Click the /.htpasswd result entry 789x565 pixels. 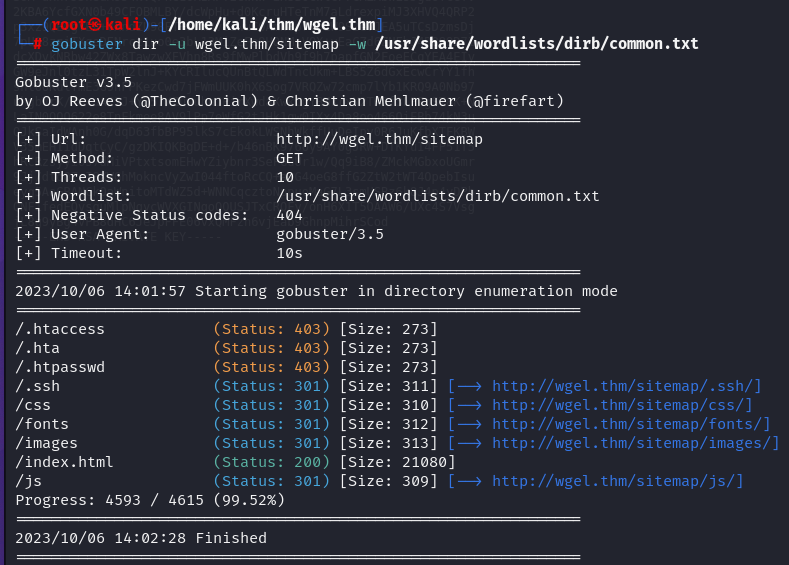pos(60,367)
